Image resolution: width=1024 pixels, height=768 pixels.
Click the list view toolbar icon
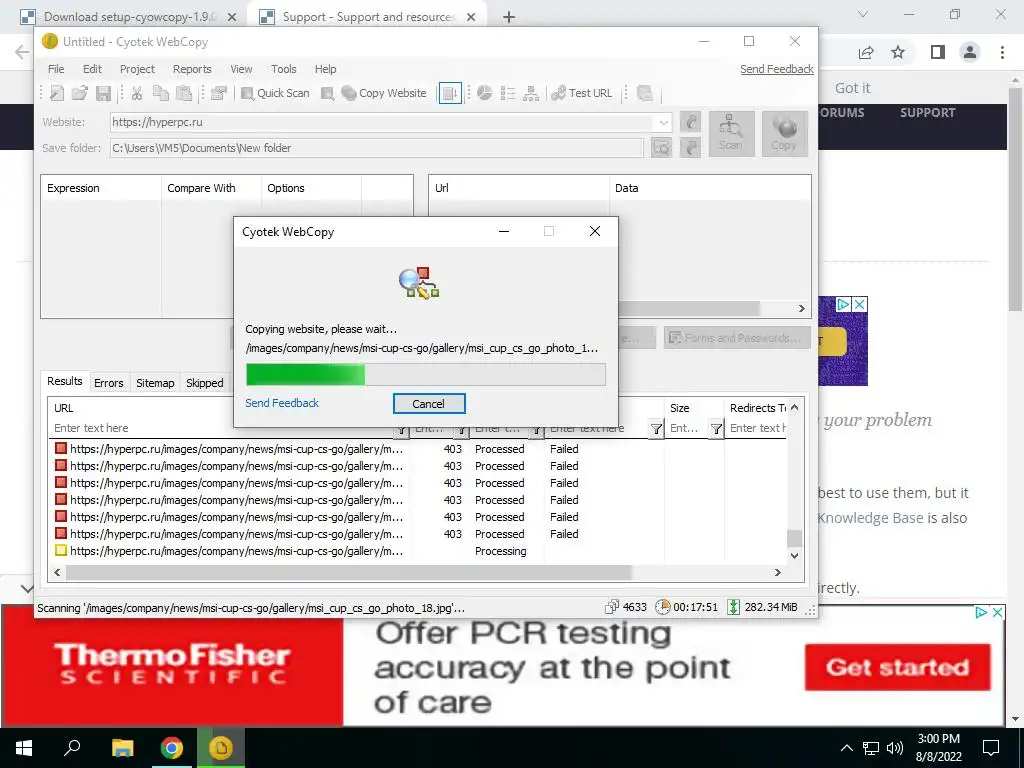[507, 93]
